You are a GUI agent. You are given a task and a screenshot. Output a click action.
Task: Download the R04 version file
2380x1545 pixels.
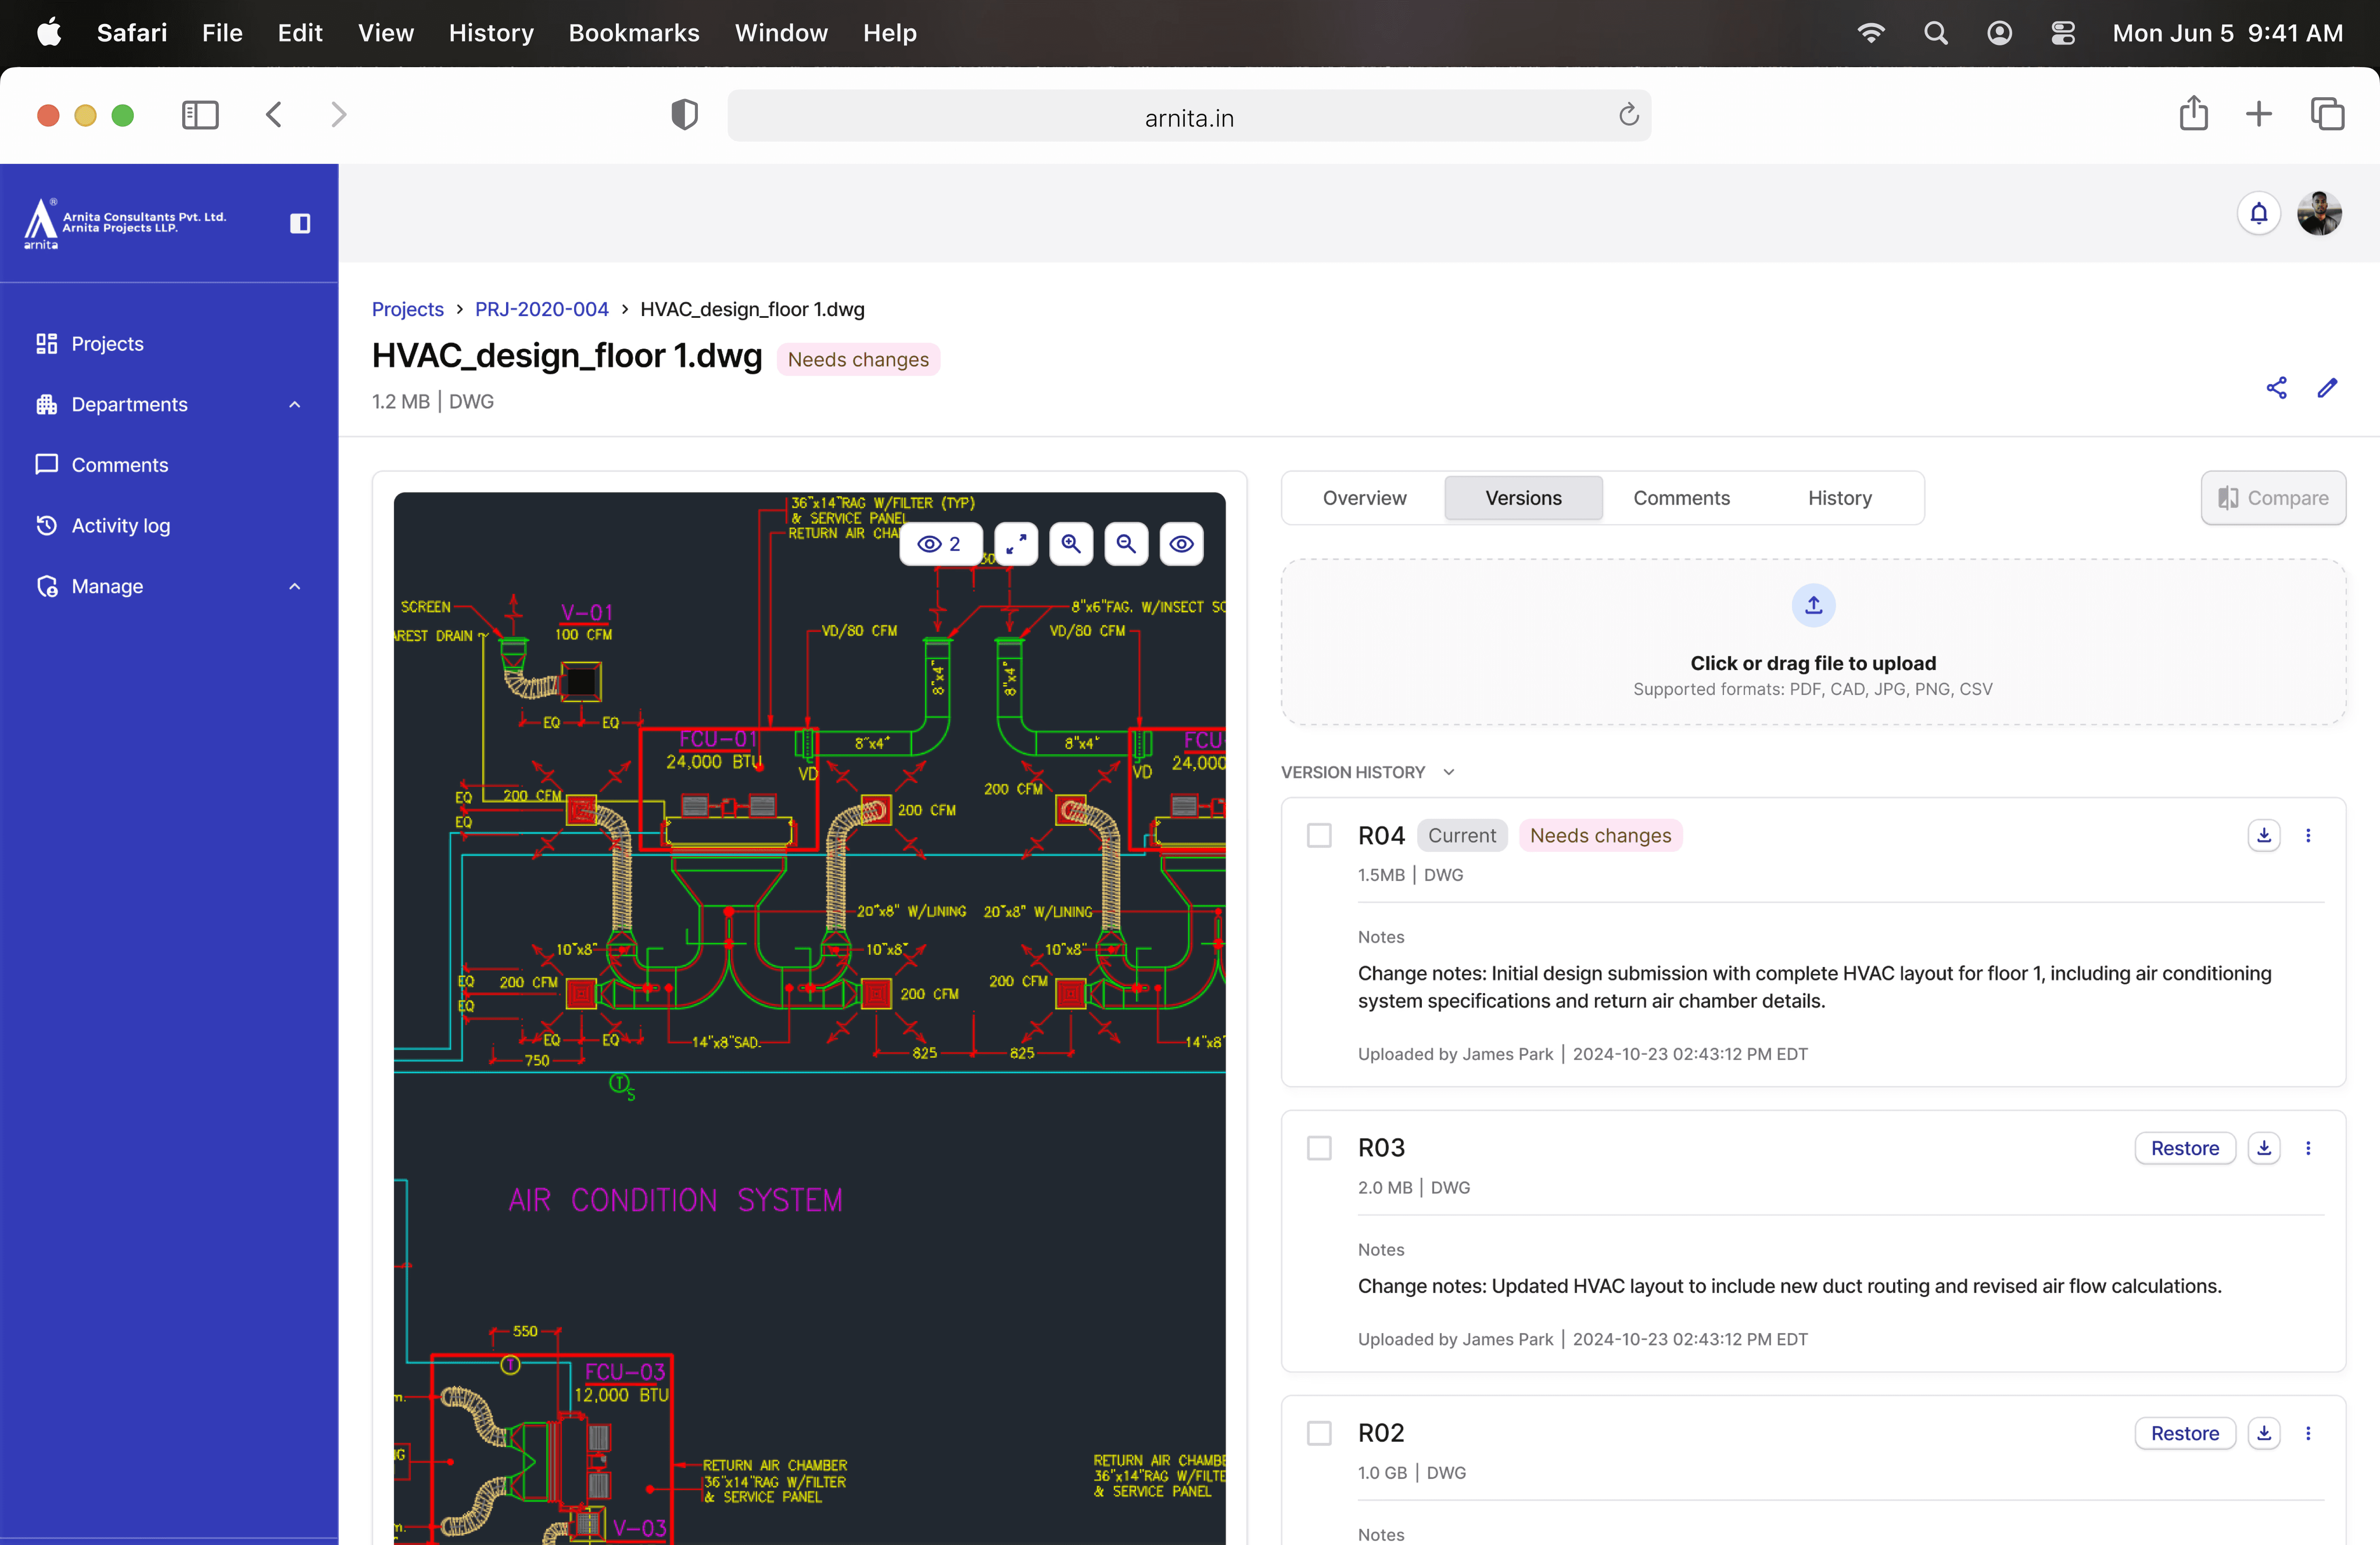click(2264, 835)
